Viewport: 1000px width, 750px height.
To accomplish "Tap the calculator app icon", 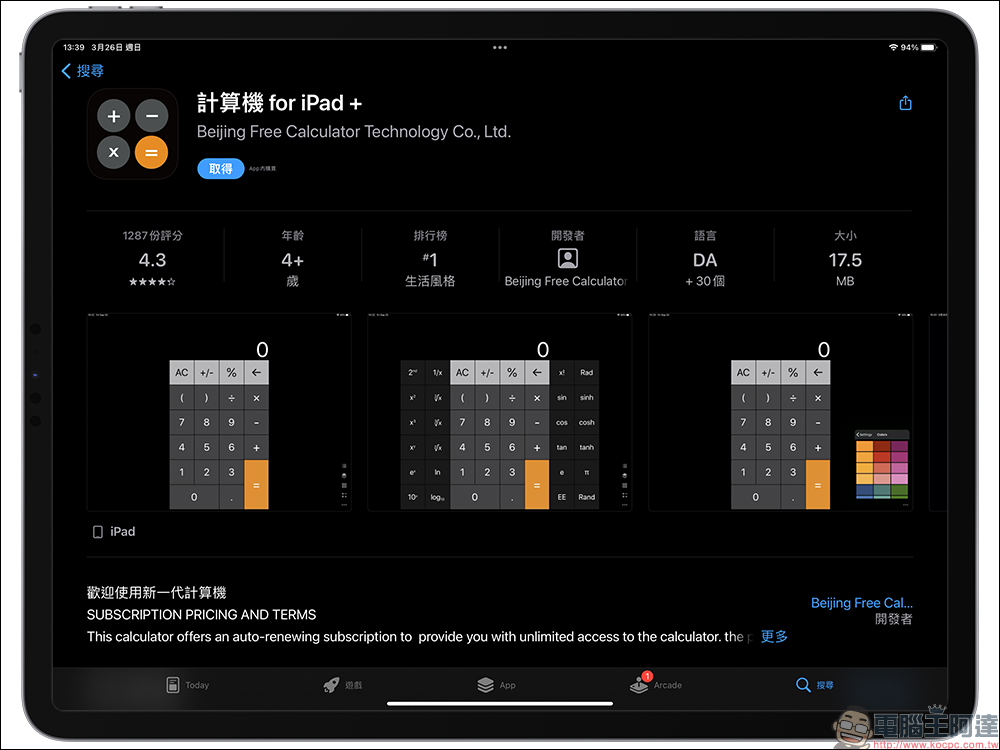I will (133, 134).
